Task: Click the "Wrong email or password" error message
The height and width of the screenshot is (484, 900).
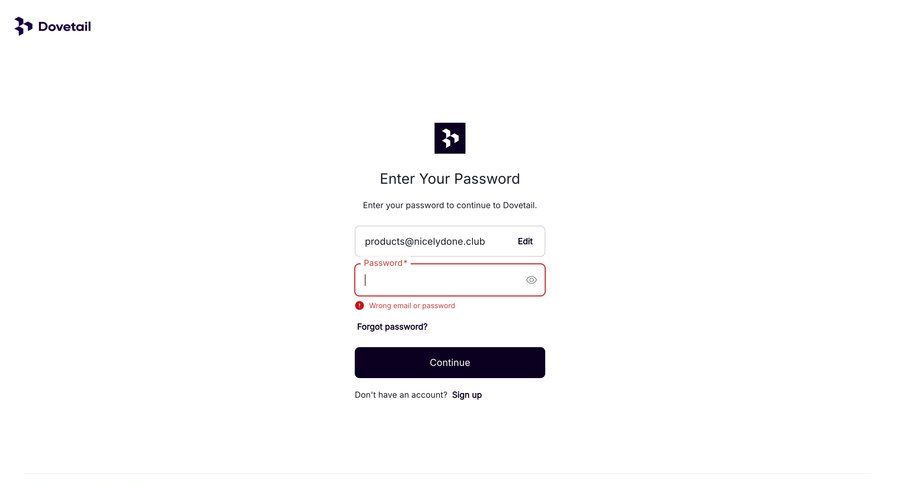Action: tap(412, 306)
